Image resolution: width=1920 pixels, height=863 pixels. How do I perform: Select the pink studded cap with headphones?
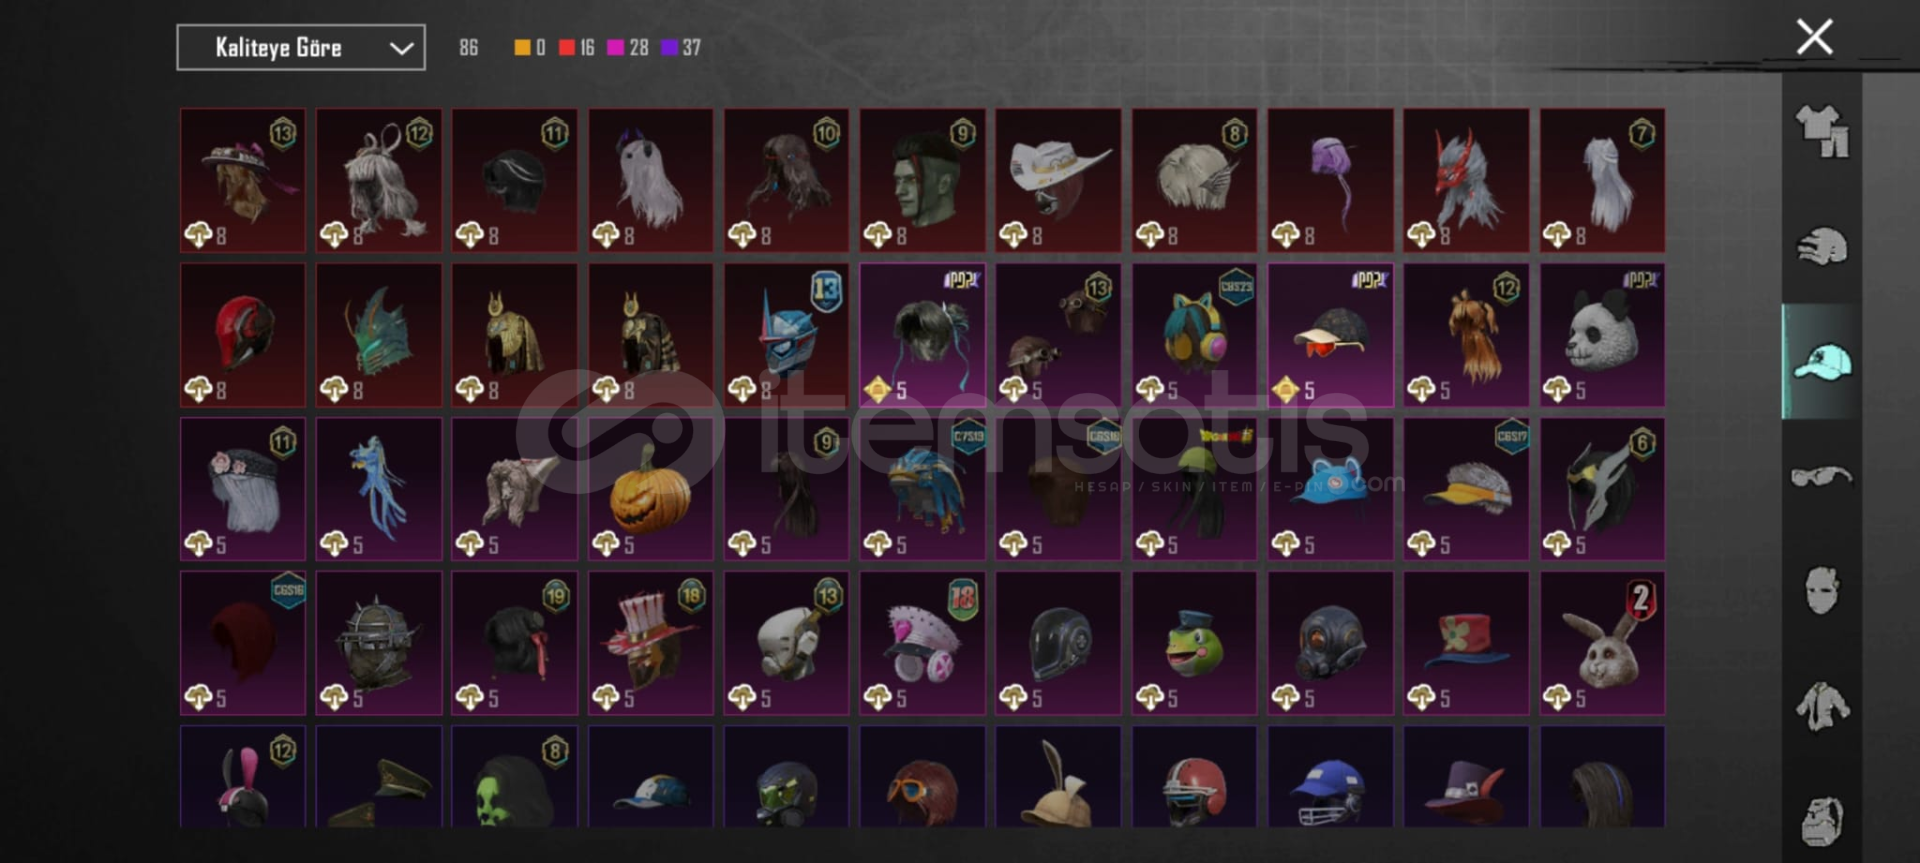[922, 643]
